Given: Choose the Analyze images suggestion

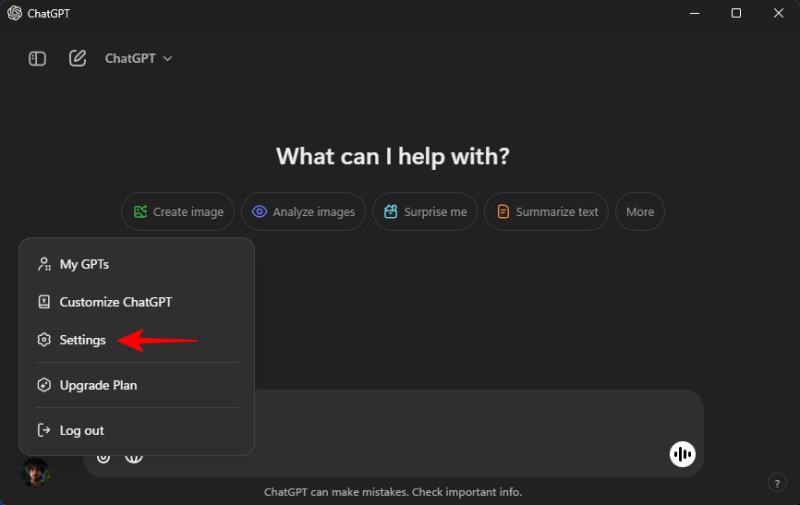Looking at the screenshot, I should (x=304, y=212).
